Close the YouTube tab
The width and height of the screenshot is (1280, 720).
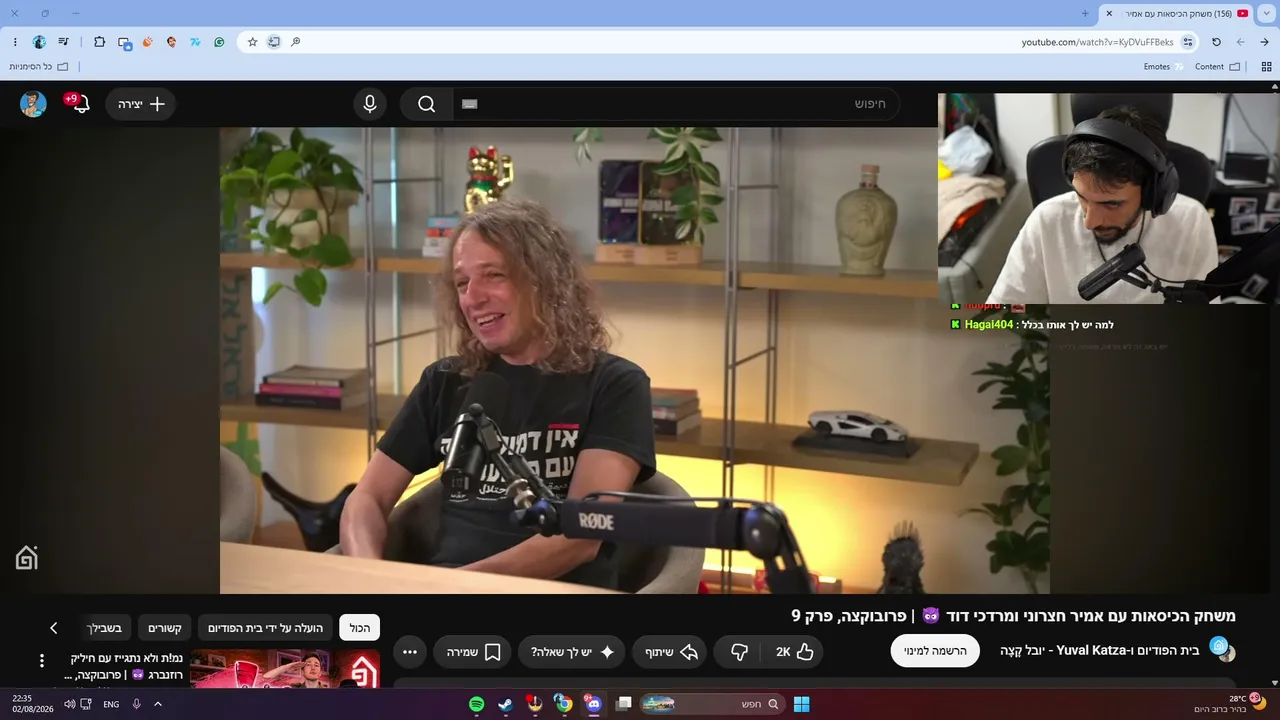(1109, 13)
